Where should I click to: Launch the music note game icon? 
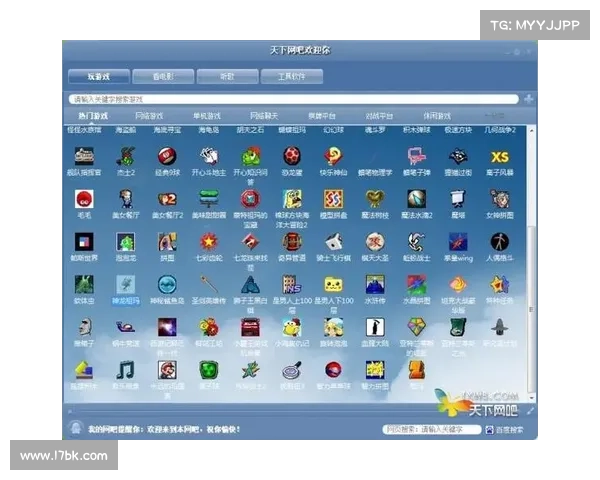tap(126, 370)
